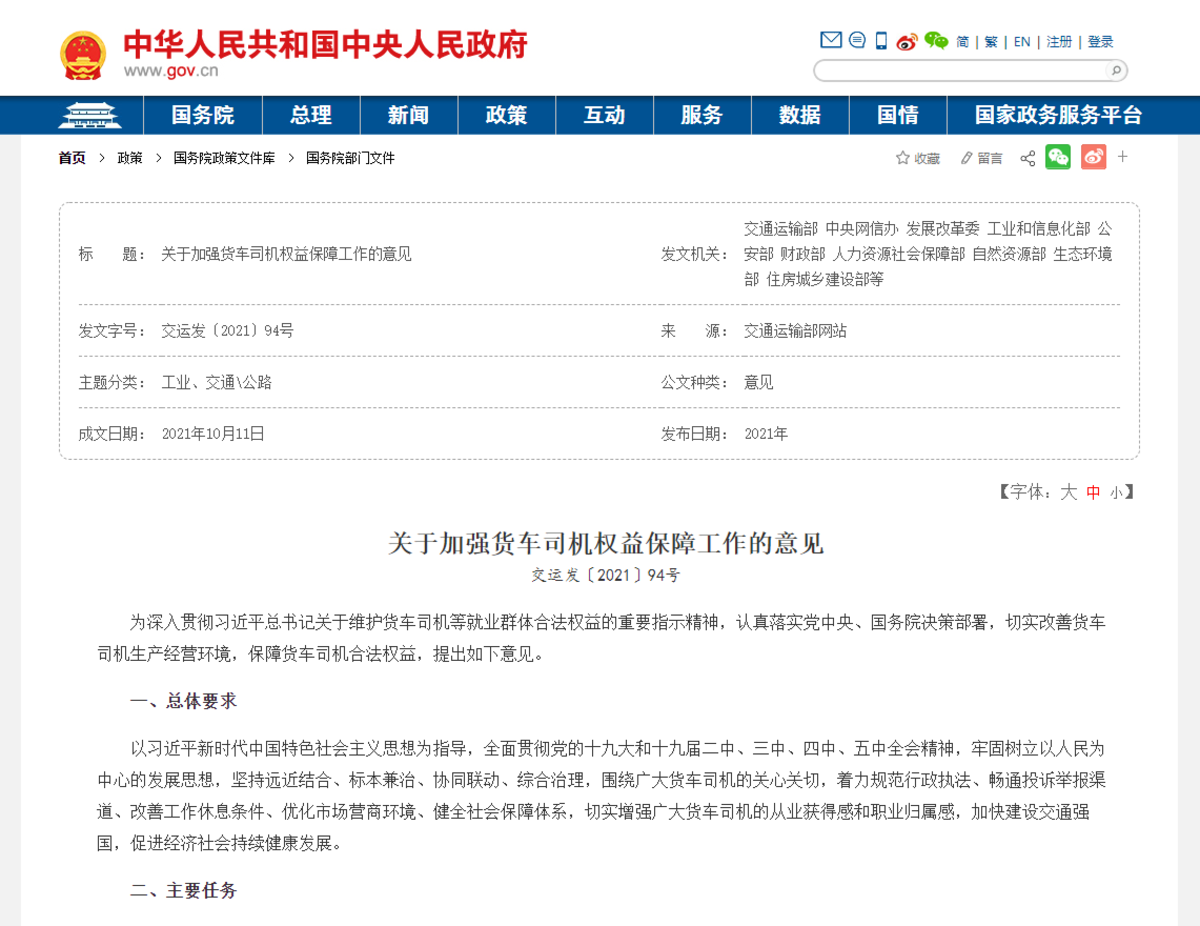Click the site title 中华人民共和国中央人民政府
The image size is (1200, 926).
click(325, 43)
